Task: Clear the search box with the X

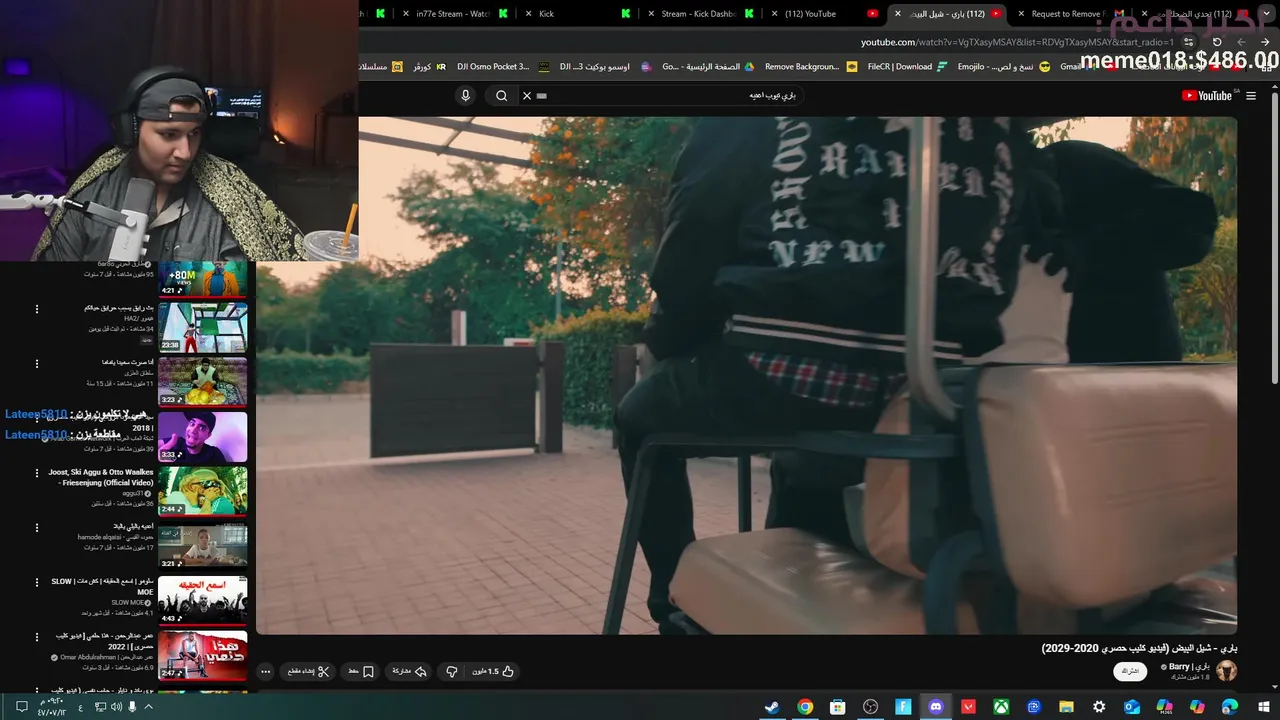Action: click(527, 96)
